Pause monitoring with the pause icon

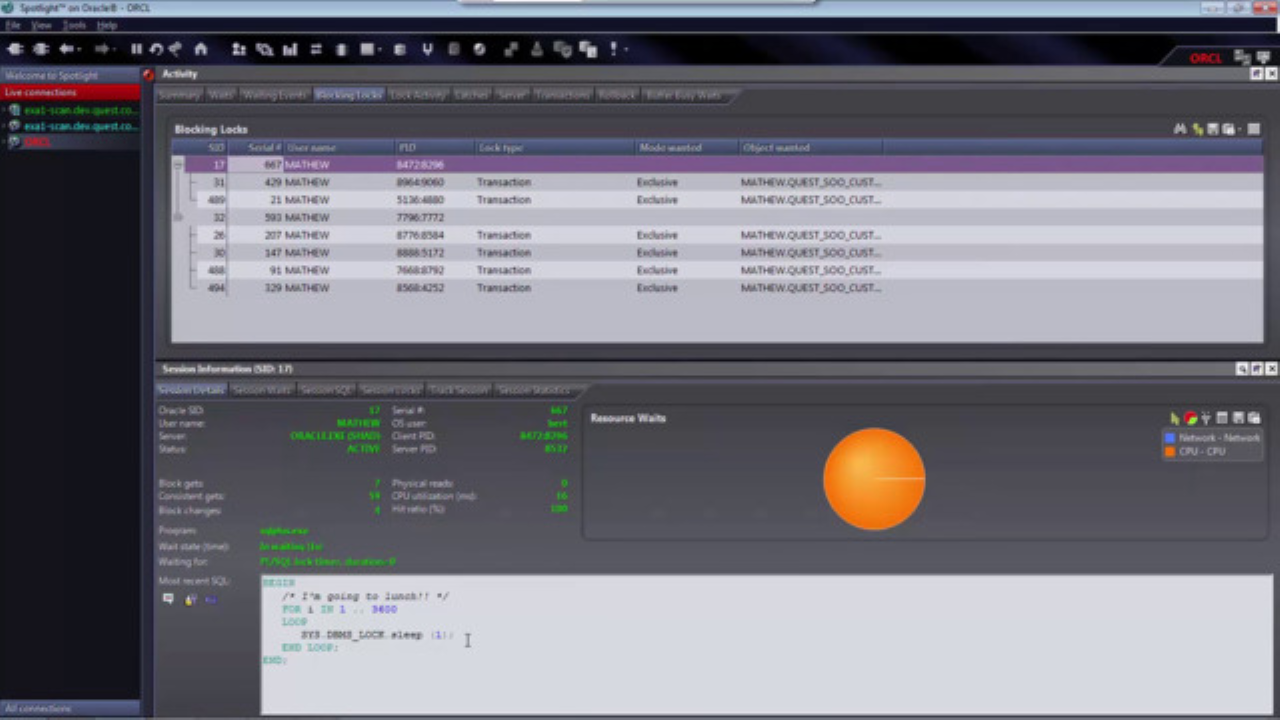point(137,49)
